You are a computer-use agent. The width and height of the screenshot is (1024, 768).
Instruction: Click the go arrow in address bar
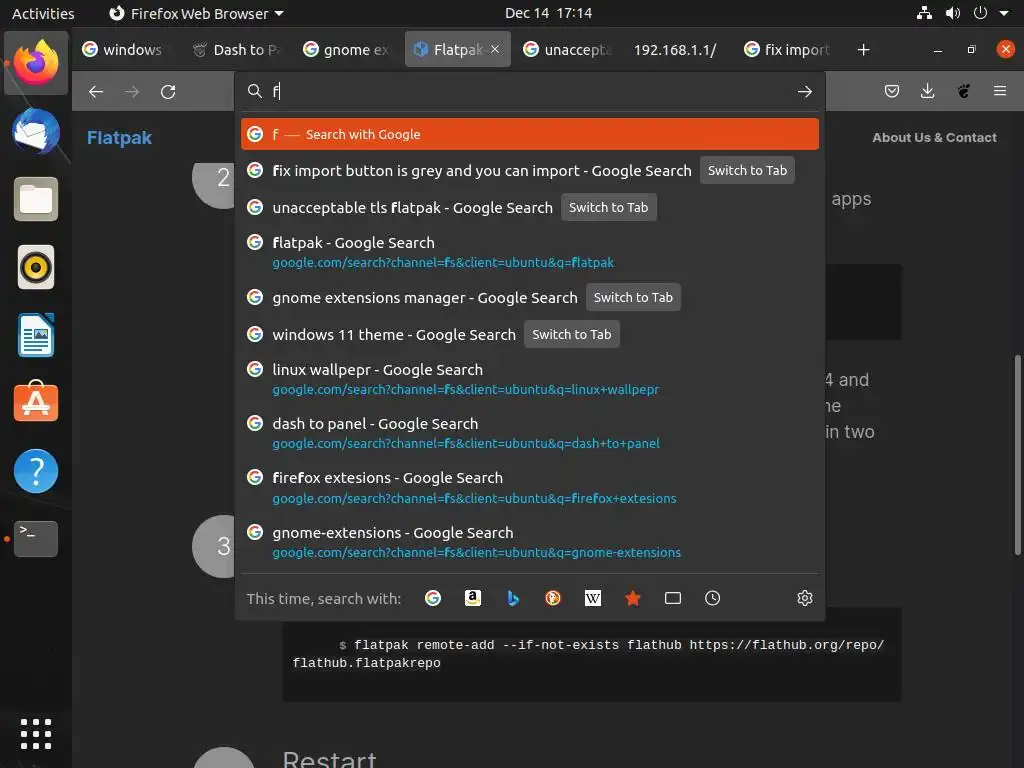[x=805, y=91]
